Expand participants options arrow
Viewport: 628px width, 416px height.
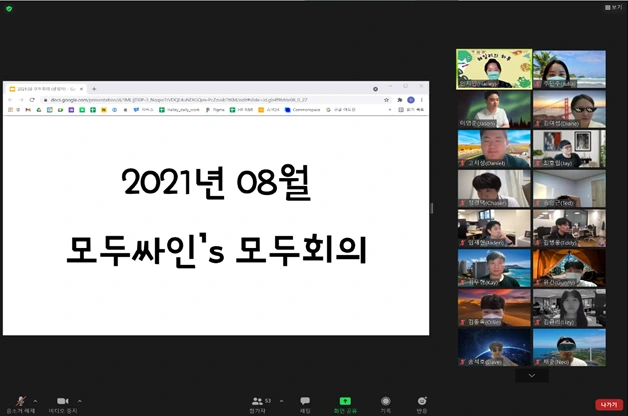[x=281, y=401]
